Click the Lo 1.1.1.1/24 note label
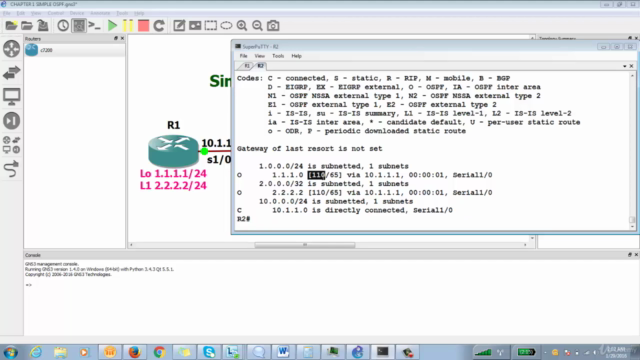Screen dimensions: 640x360 tap(173, 173)
